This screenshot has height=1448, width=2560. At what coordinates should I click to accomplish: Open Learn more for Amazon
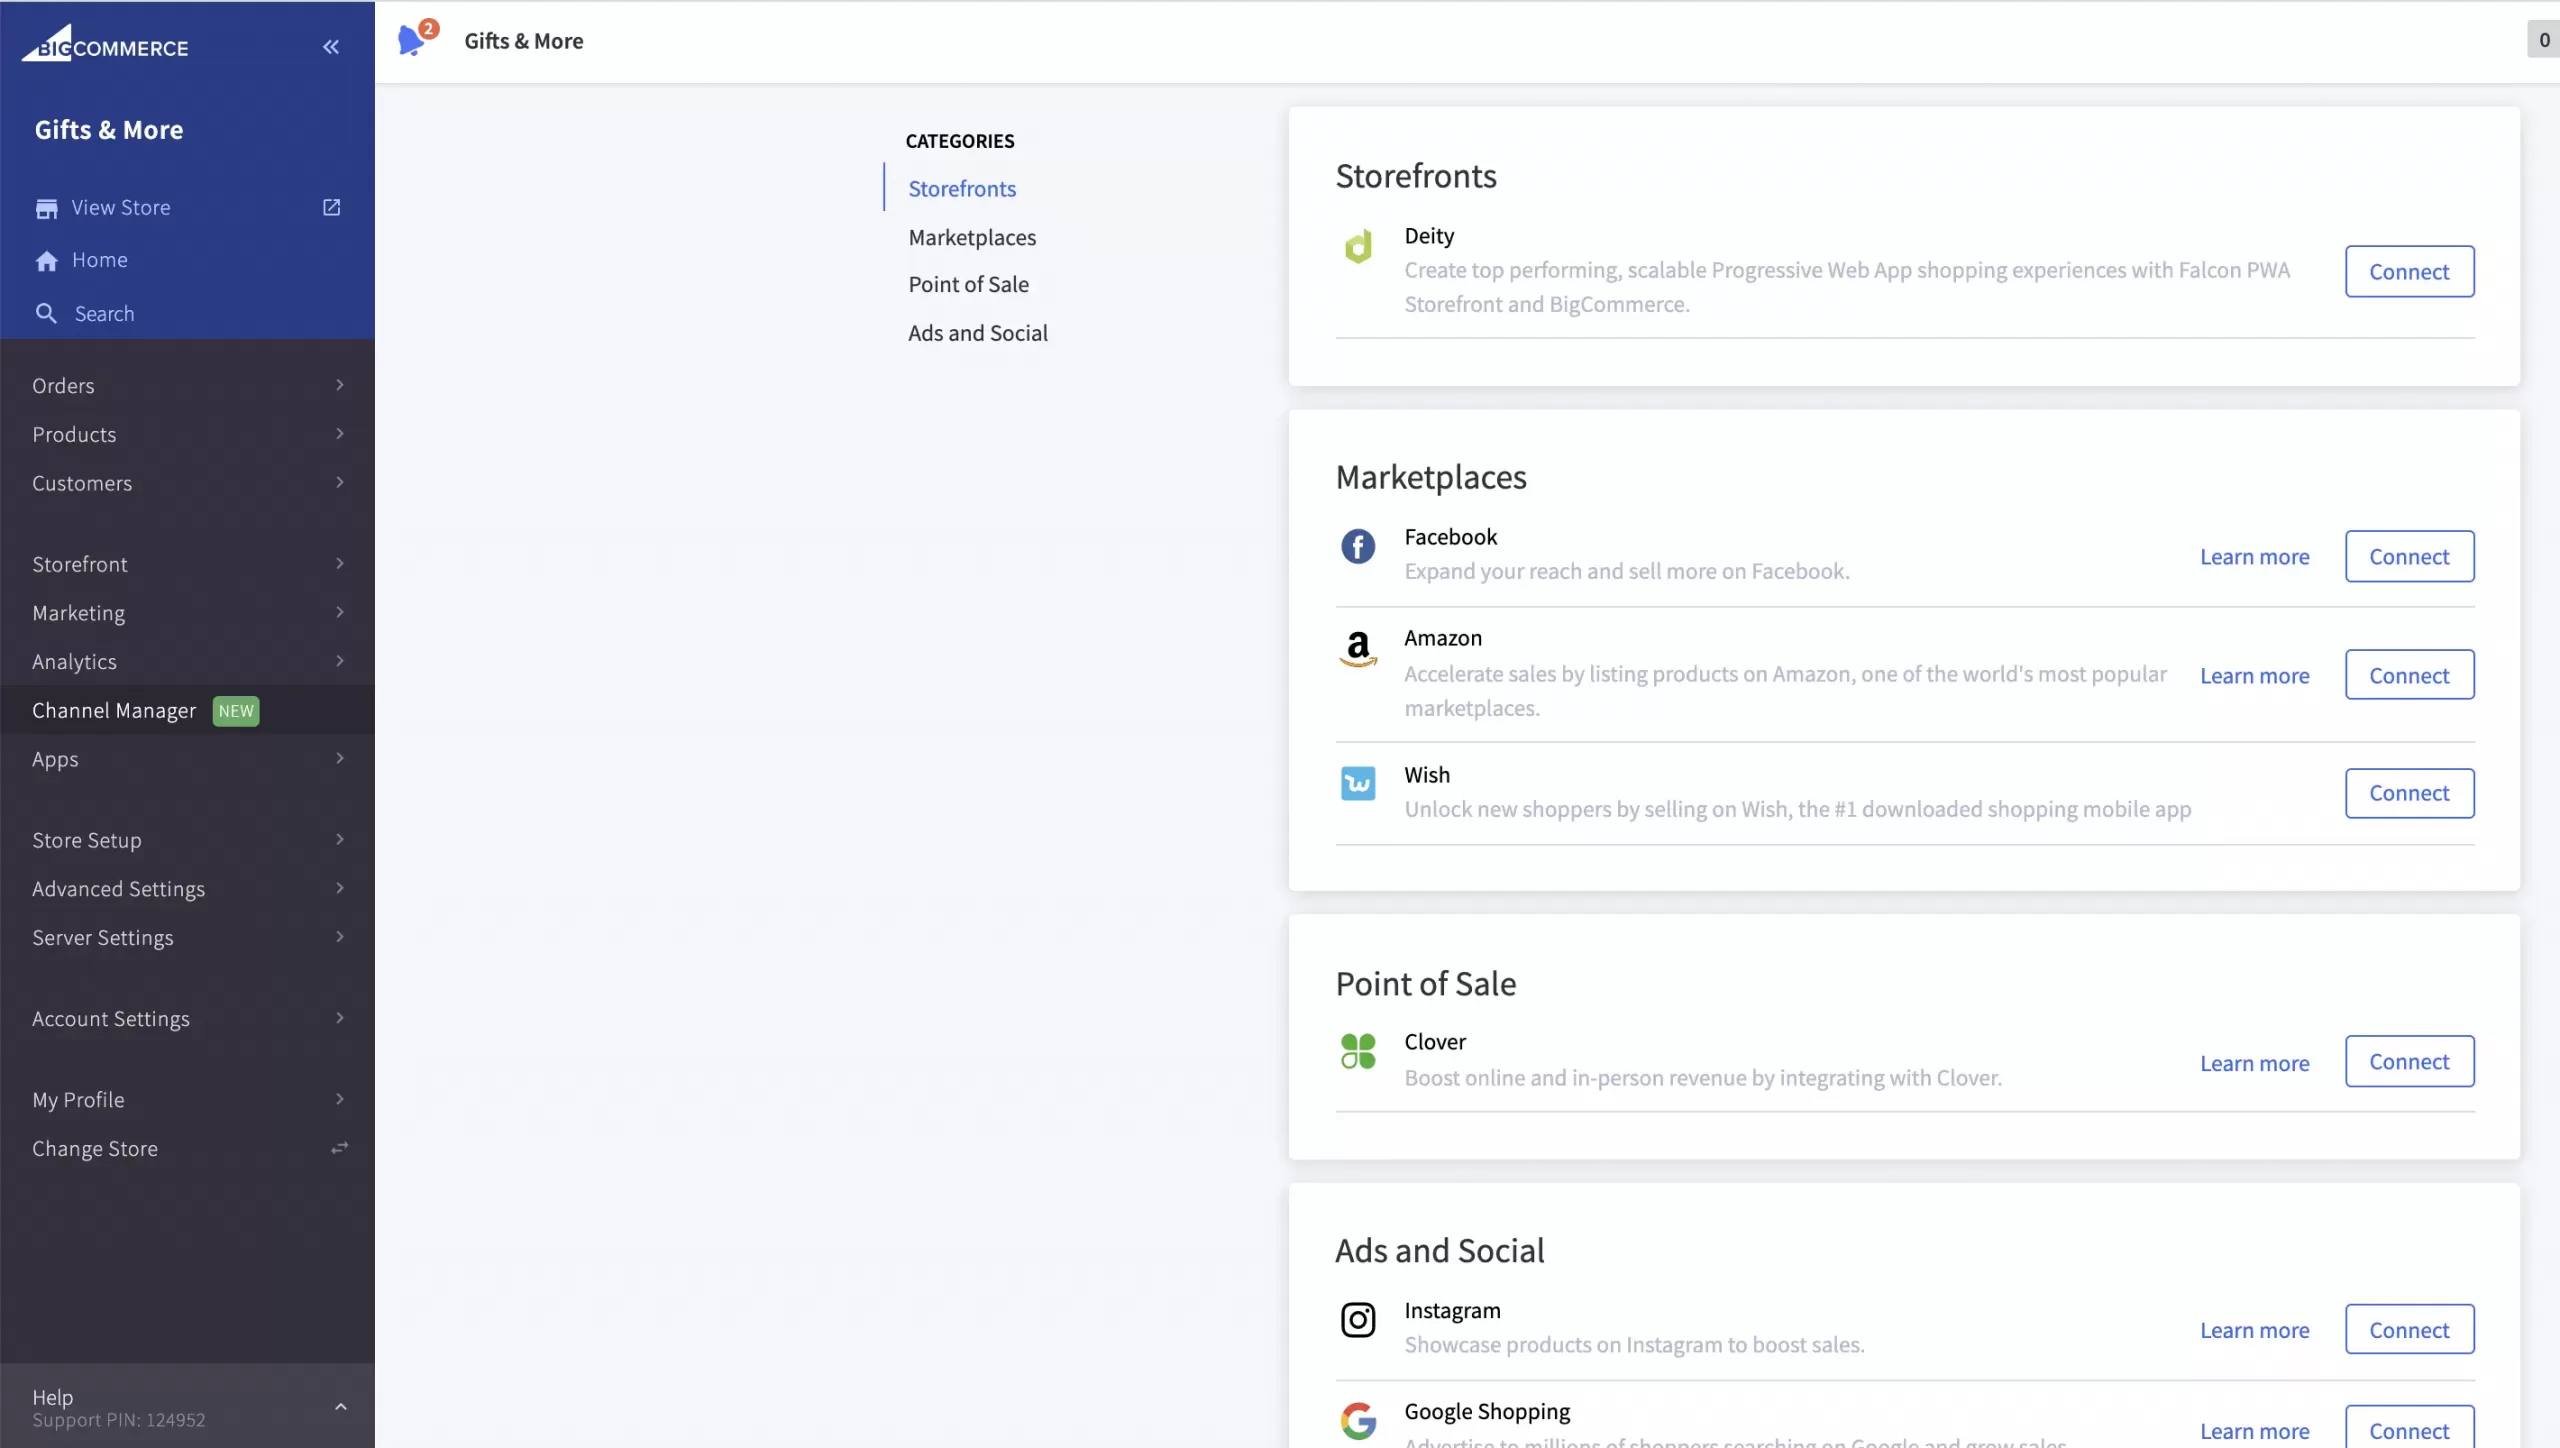point(2254,676)
